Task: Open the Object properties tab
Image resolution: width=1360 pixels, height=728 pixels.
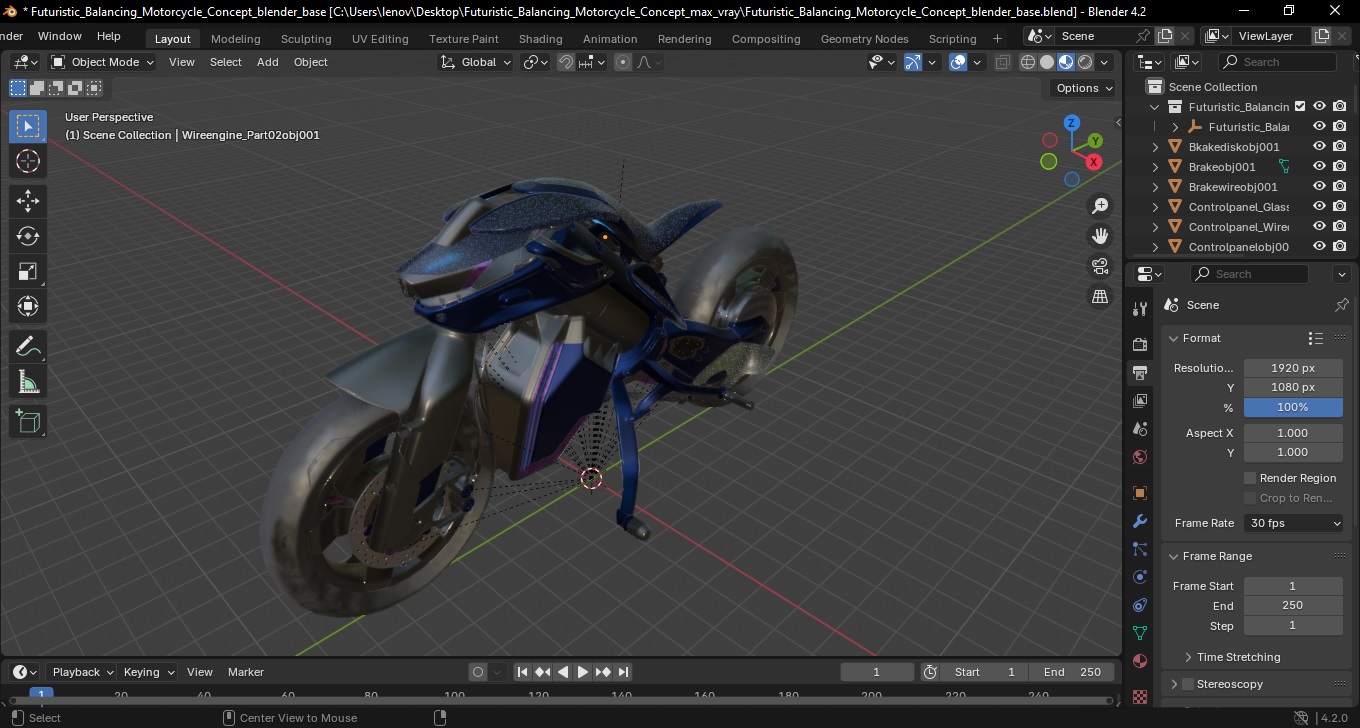Action: [1140, 493]
